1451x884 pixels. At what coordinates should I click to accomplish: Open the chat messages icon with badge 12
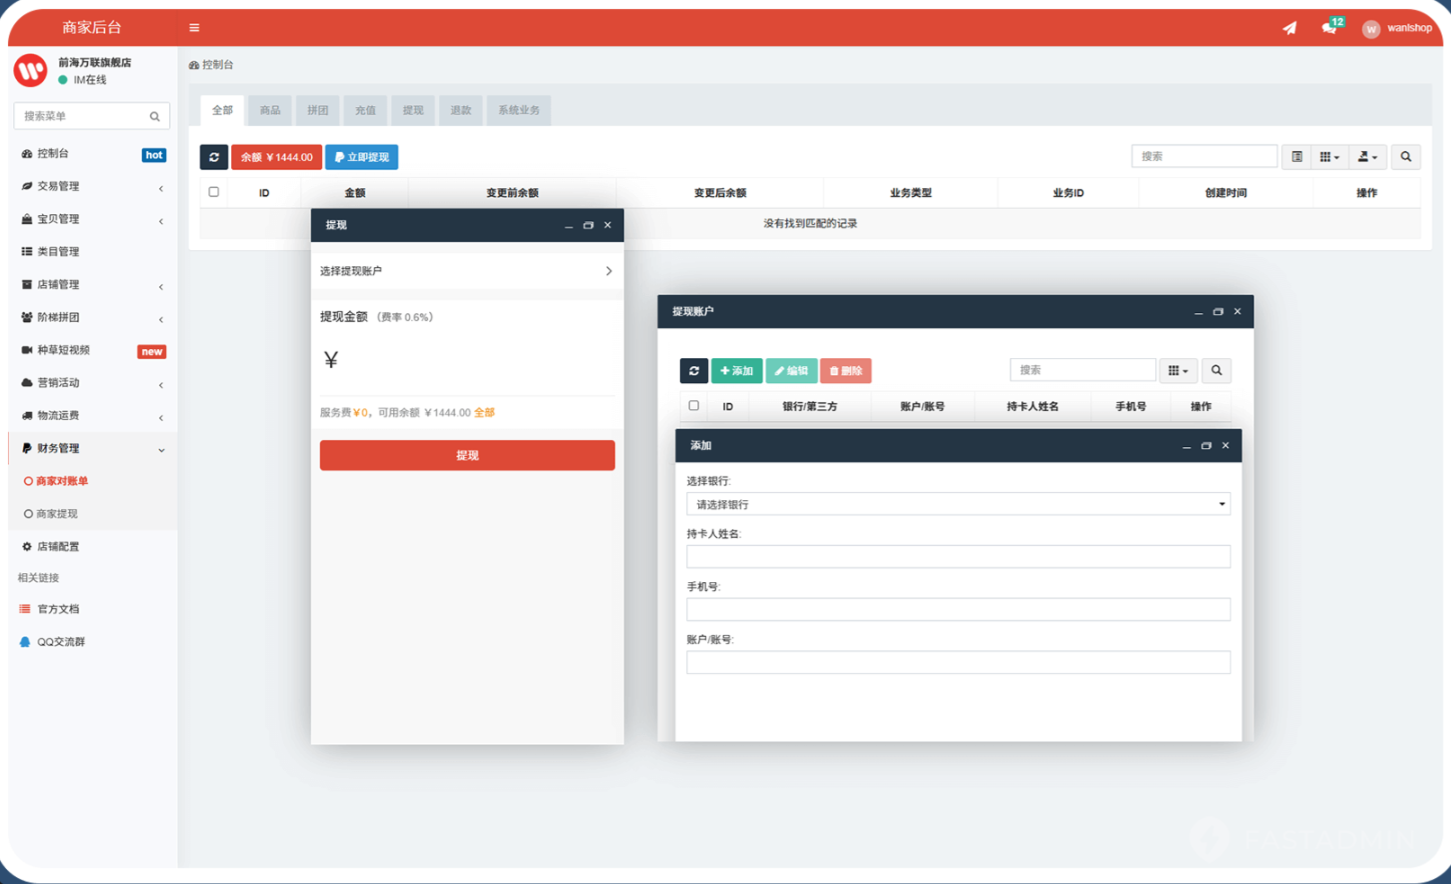tap(1329, 28)
